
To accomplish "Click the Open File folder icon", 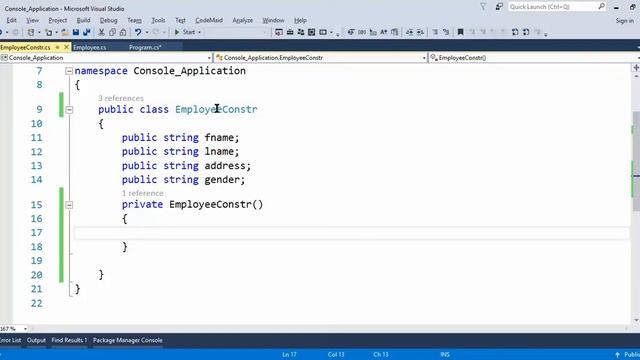I will point(64,32).
